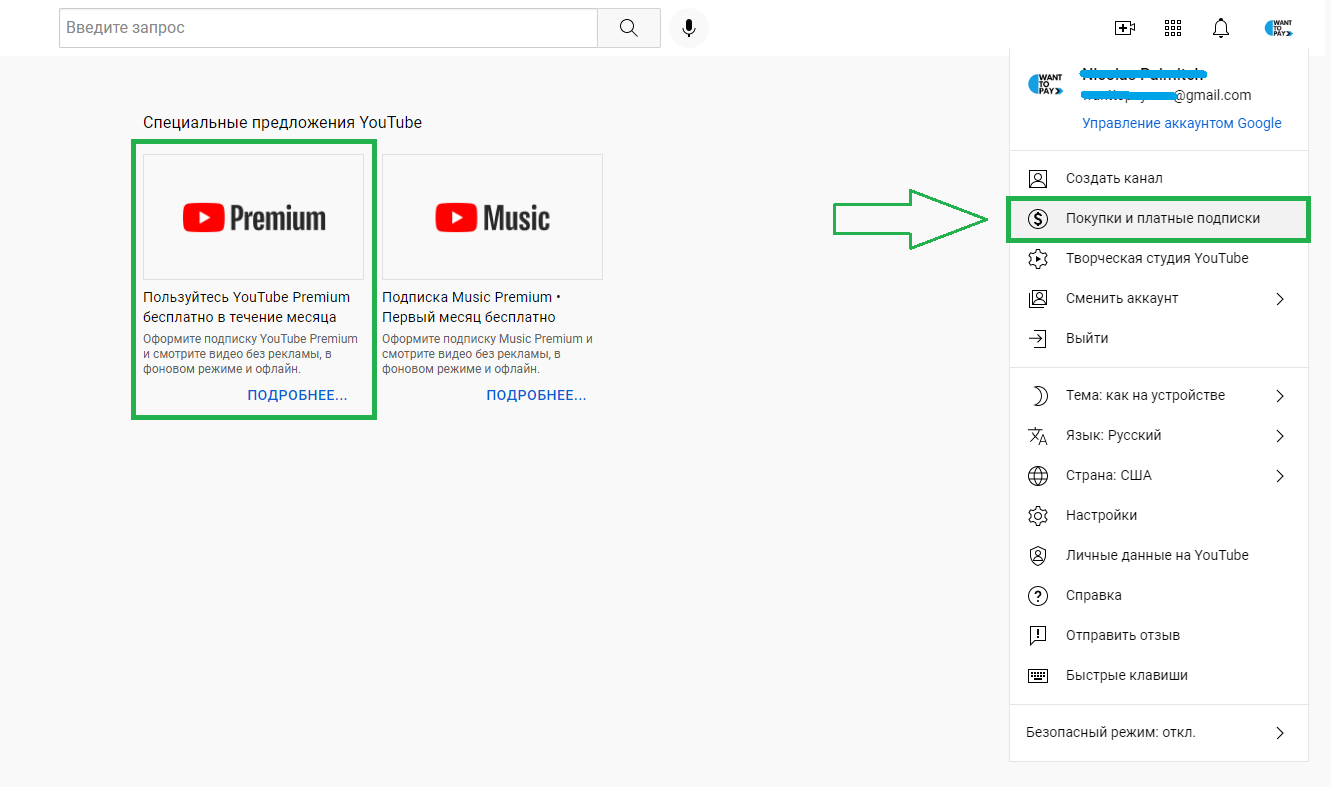Click the Sign out arrow icon
Image resolution: width=1331 pixels, height=787 pixels.
1038,338
